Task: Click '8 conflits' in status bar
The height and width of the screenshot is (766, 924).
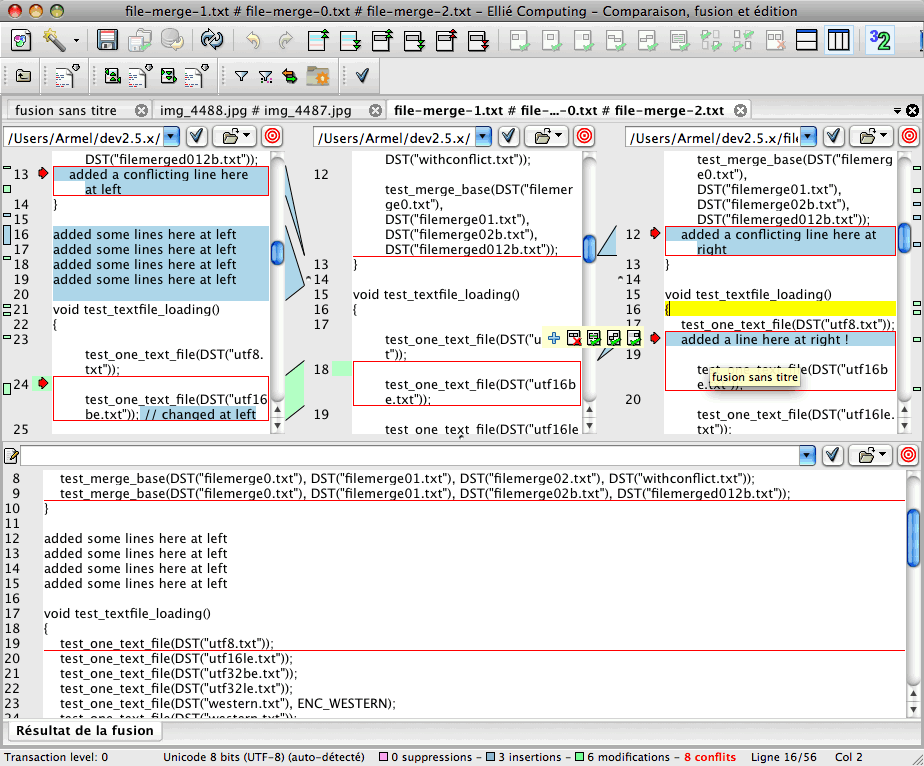Action: (710, 757)
